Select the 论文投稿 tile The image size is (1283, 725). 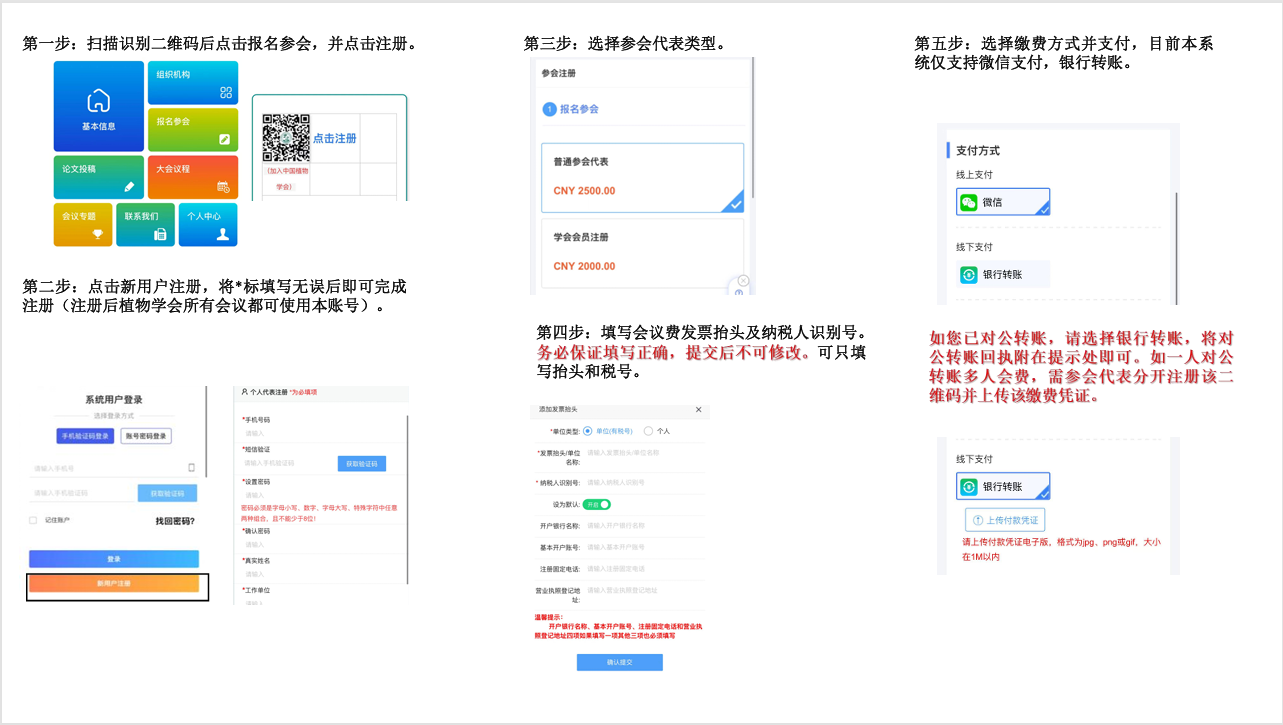coord(99,177)
